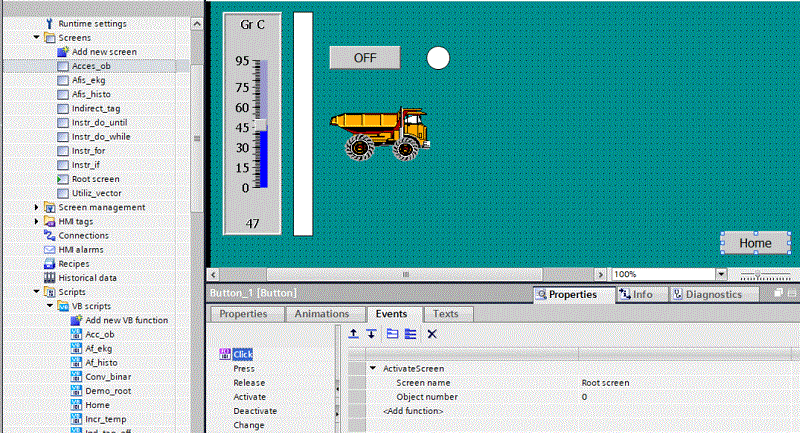Image resolution: width=800 pixels, height=433 pixels.
Task: Click the move-down arrow in Events toolbar
Action: click(370, 334)
